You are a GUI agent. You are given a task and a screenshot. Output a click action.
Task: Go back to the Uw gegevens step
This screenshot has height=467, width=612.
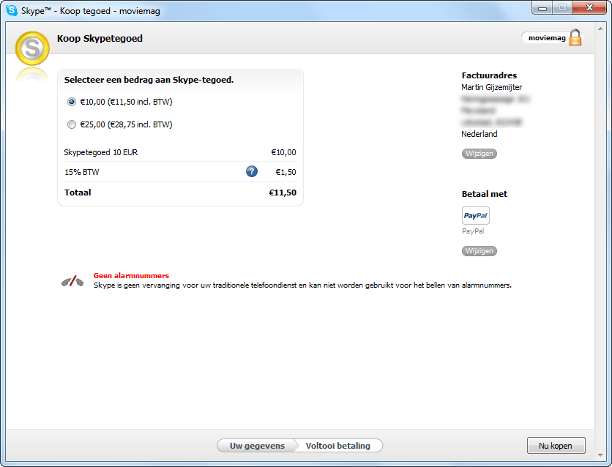257,446
